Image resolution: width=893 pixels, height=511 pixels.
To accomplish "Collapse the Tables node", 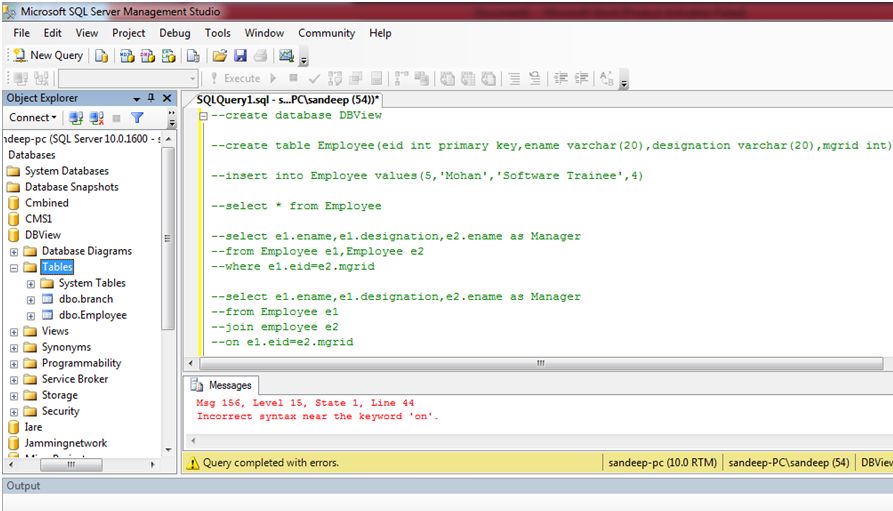I will [14, 267].
